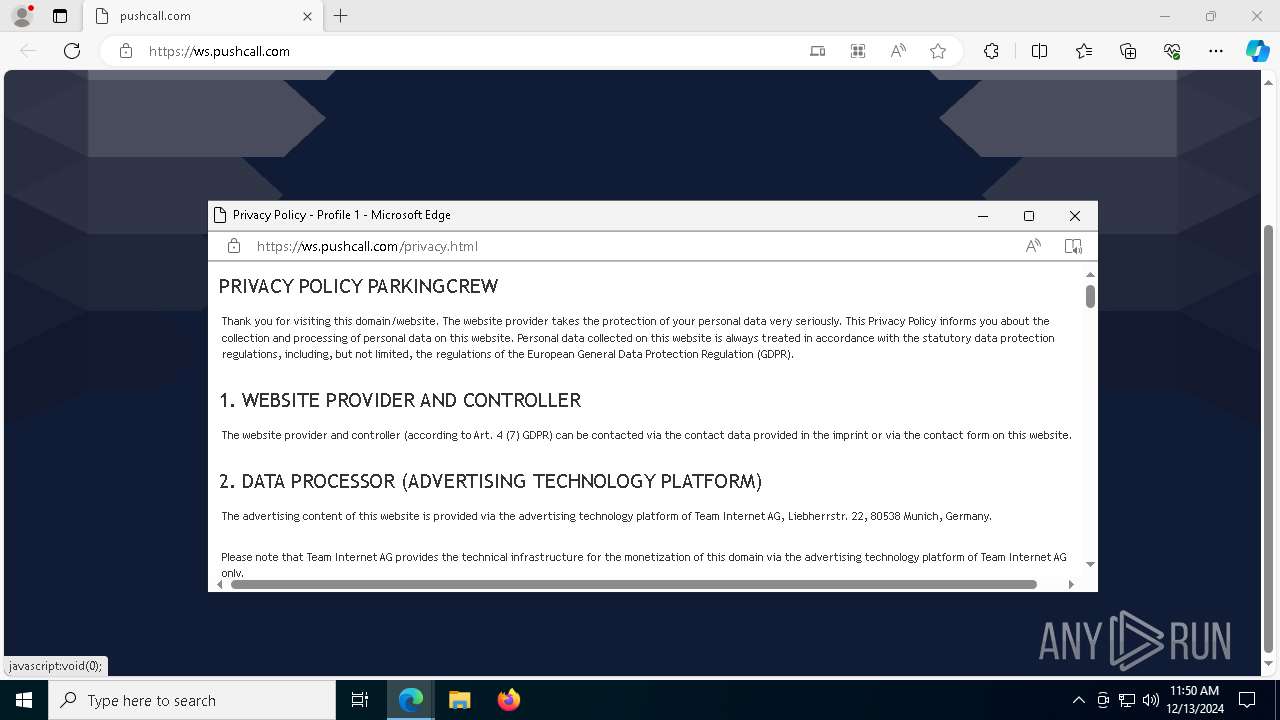Click the popup URL ws.pushcall.com/privacy.html
Screen dimensions: 1280x720
[367, 246]
